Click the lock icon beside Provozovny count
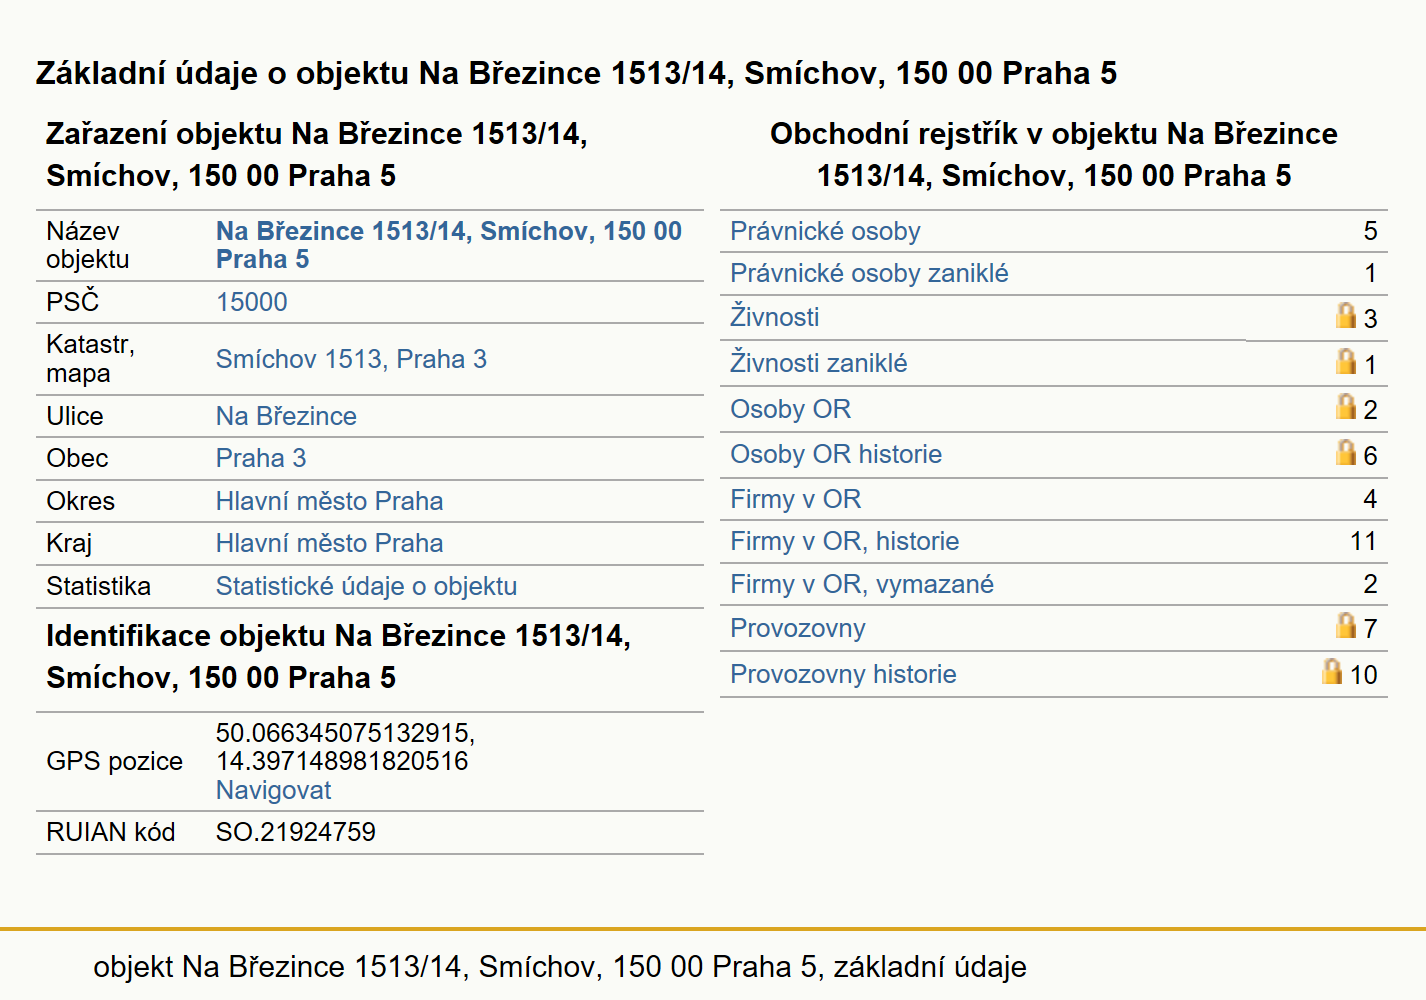 coord(1346,625)
